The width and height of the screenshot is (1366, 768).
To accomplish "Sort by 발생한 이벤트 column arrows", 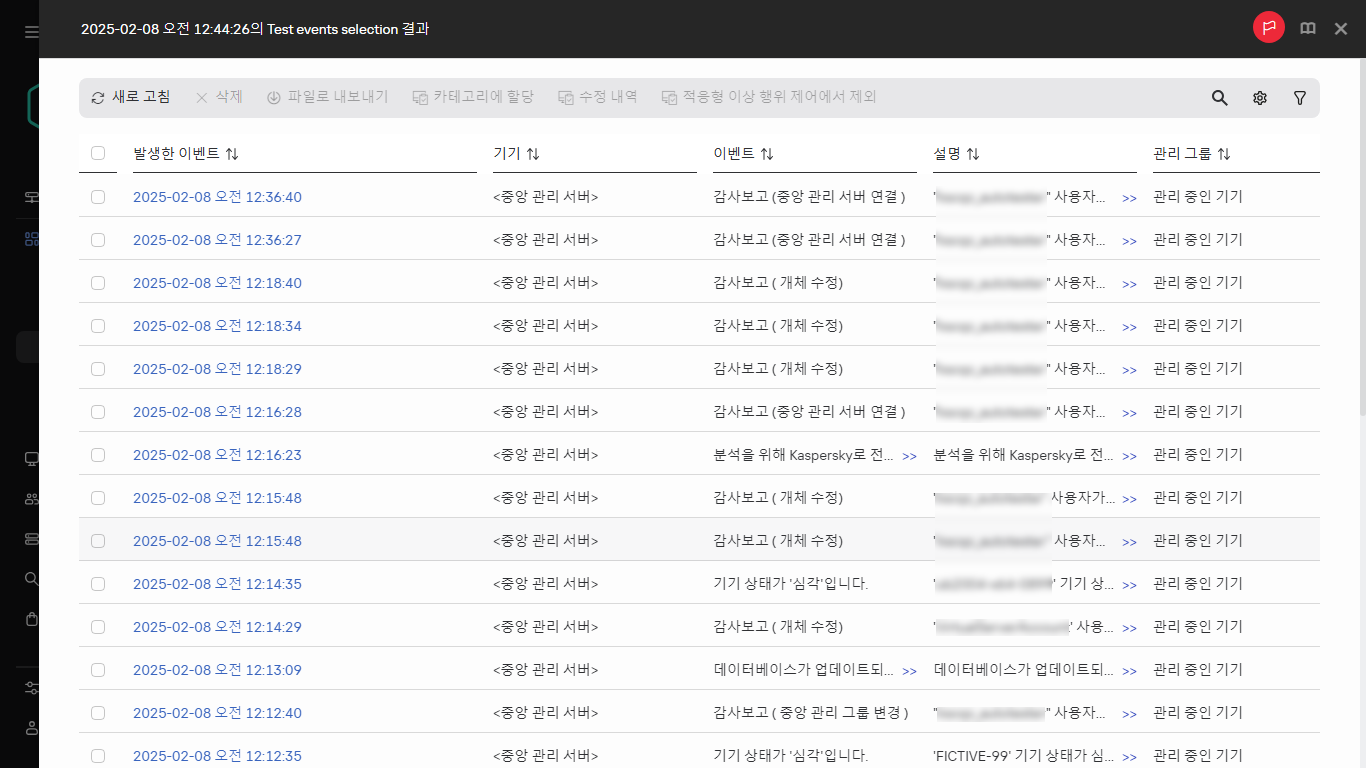I will (x=232, y=154).
